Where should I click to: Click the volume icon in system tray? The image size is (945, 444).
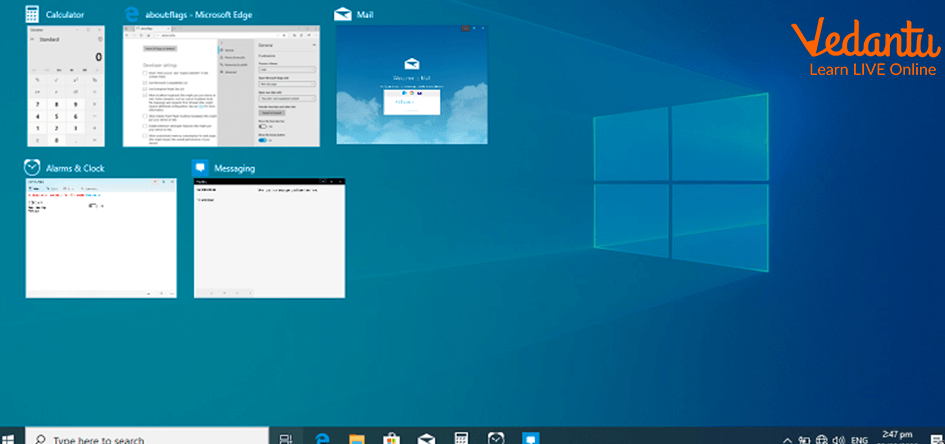837,438
